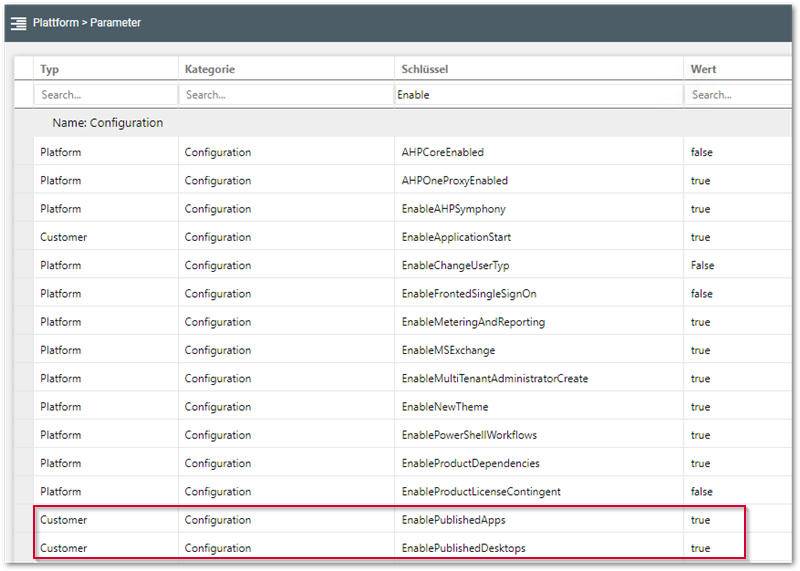The height and width of the screenshot is (571, 800).
Task: Click the 'False' value of EnableChangeUserTyp
Action: click(x=702, y=265)
